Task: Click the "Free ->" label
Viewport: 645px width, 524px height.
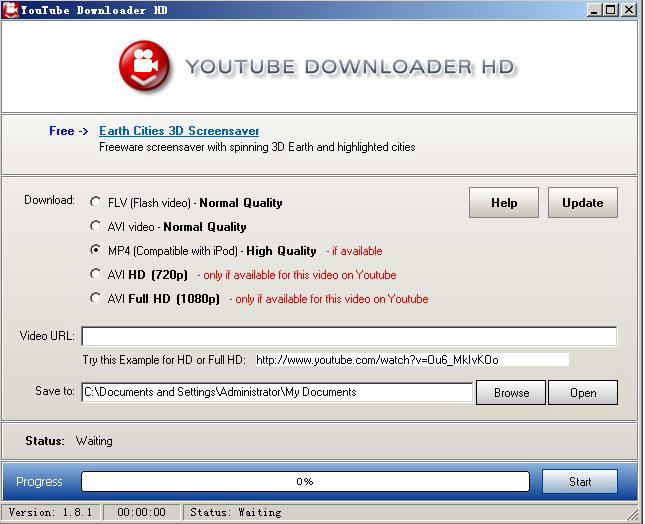Action: click(x=68, y=131)
